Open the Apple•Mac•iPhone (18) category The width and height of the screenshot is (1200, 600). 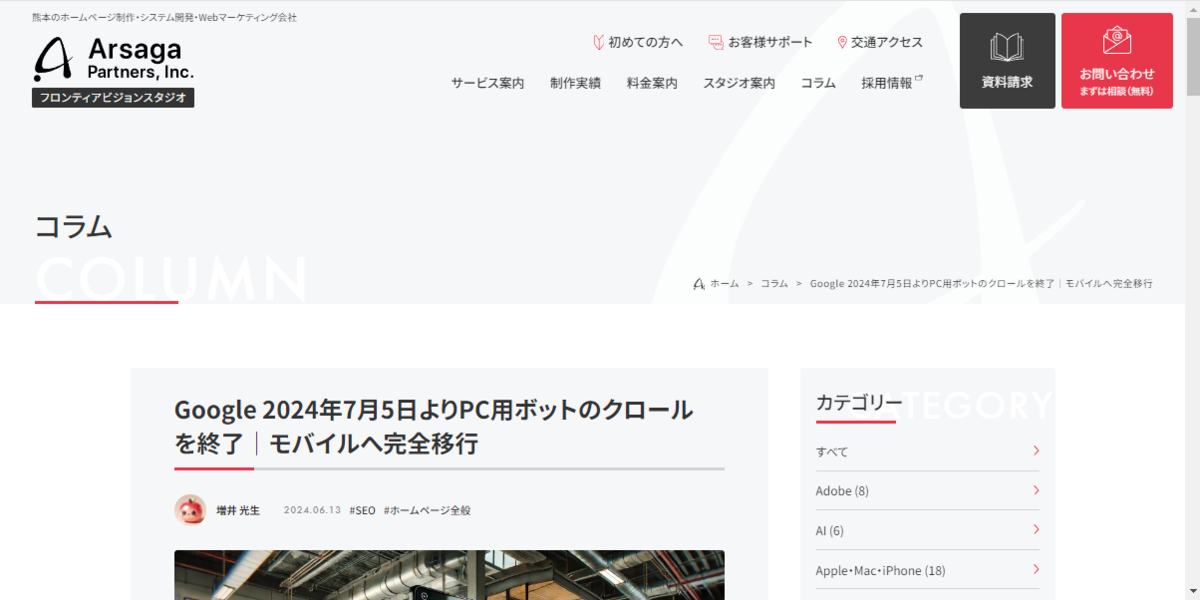pyautogui.click(x=928, y=570)
